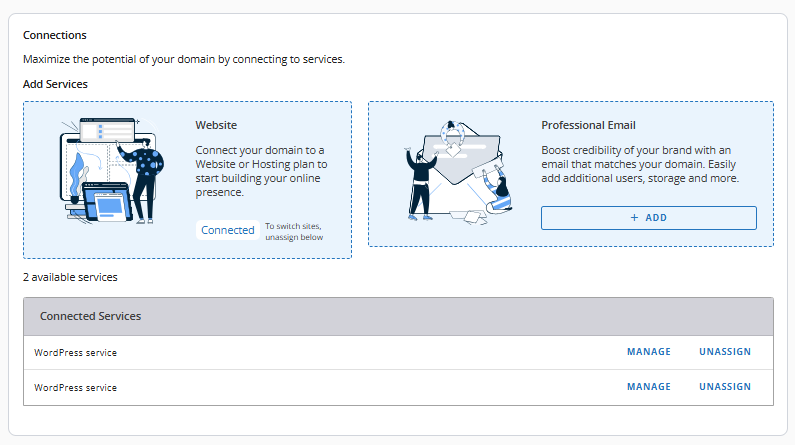
Task: Manage the first WordPress service
Action: pos(649,352)
